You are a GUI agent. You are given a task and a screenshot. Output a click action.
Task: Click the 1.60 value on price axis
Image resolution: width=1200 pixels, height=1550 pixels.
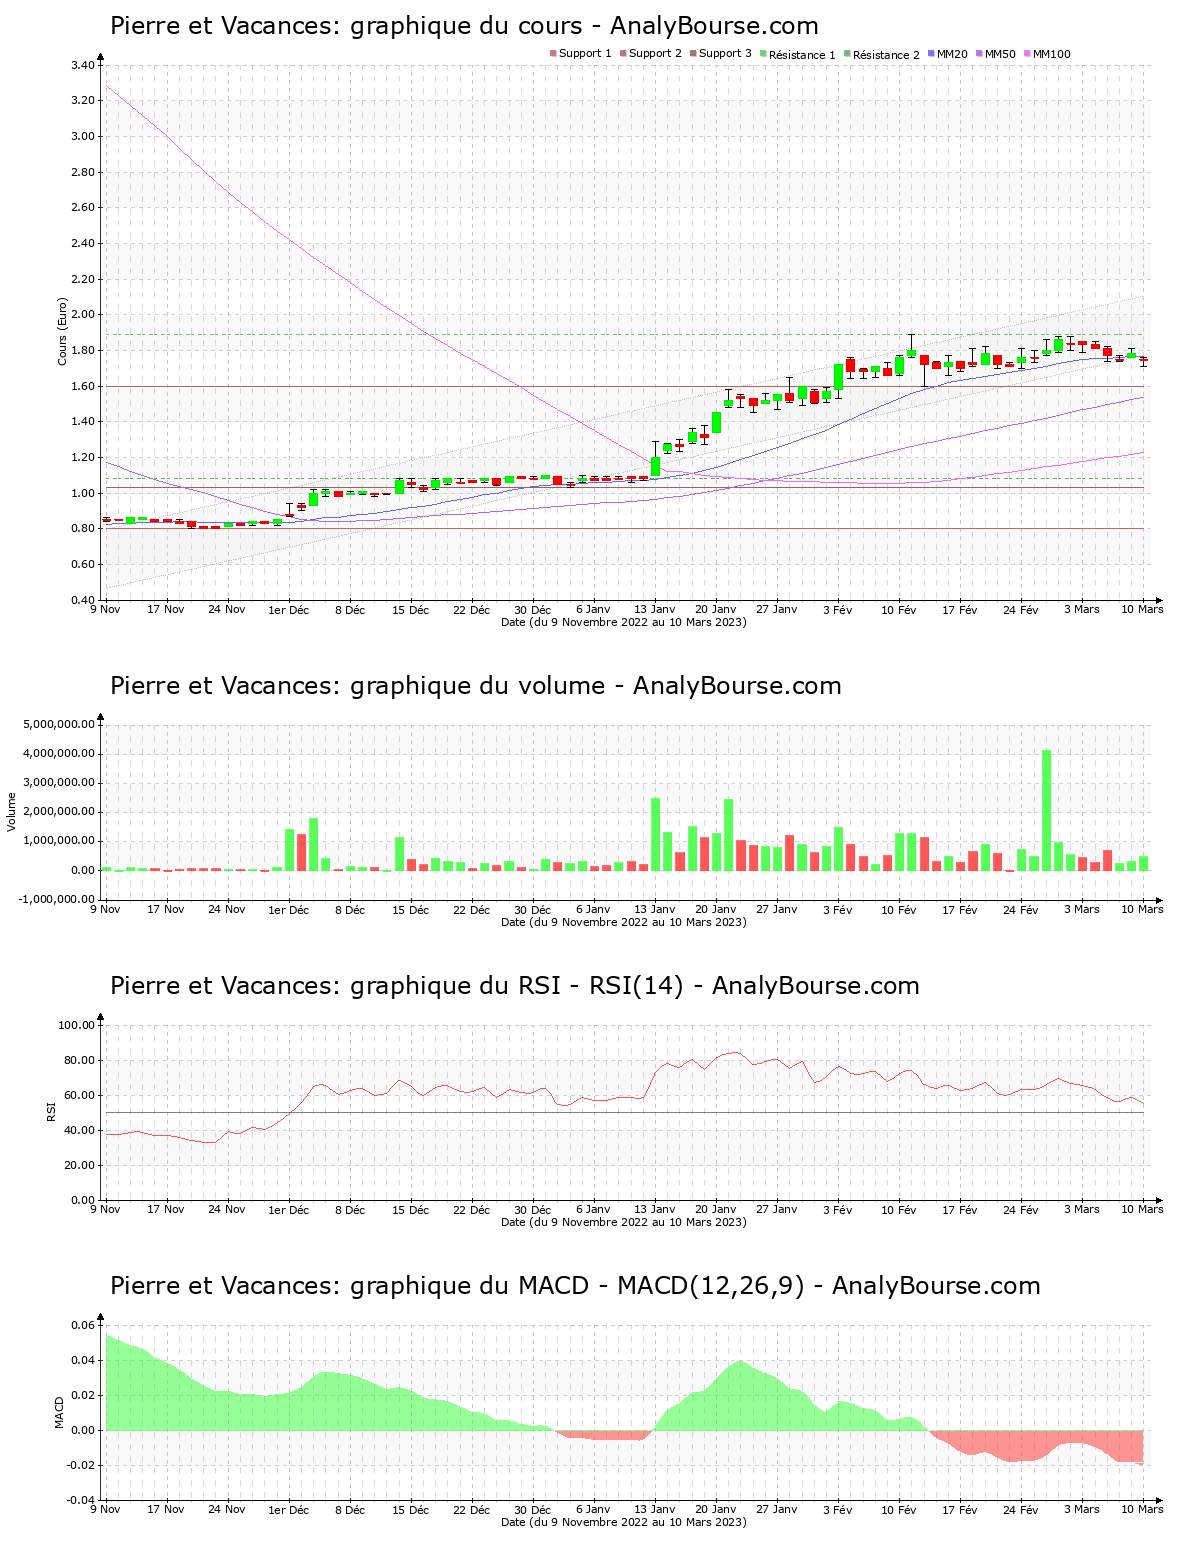83,386
